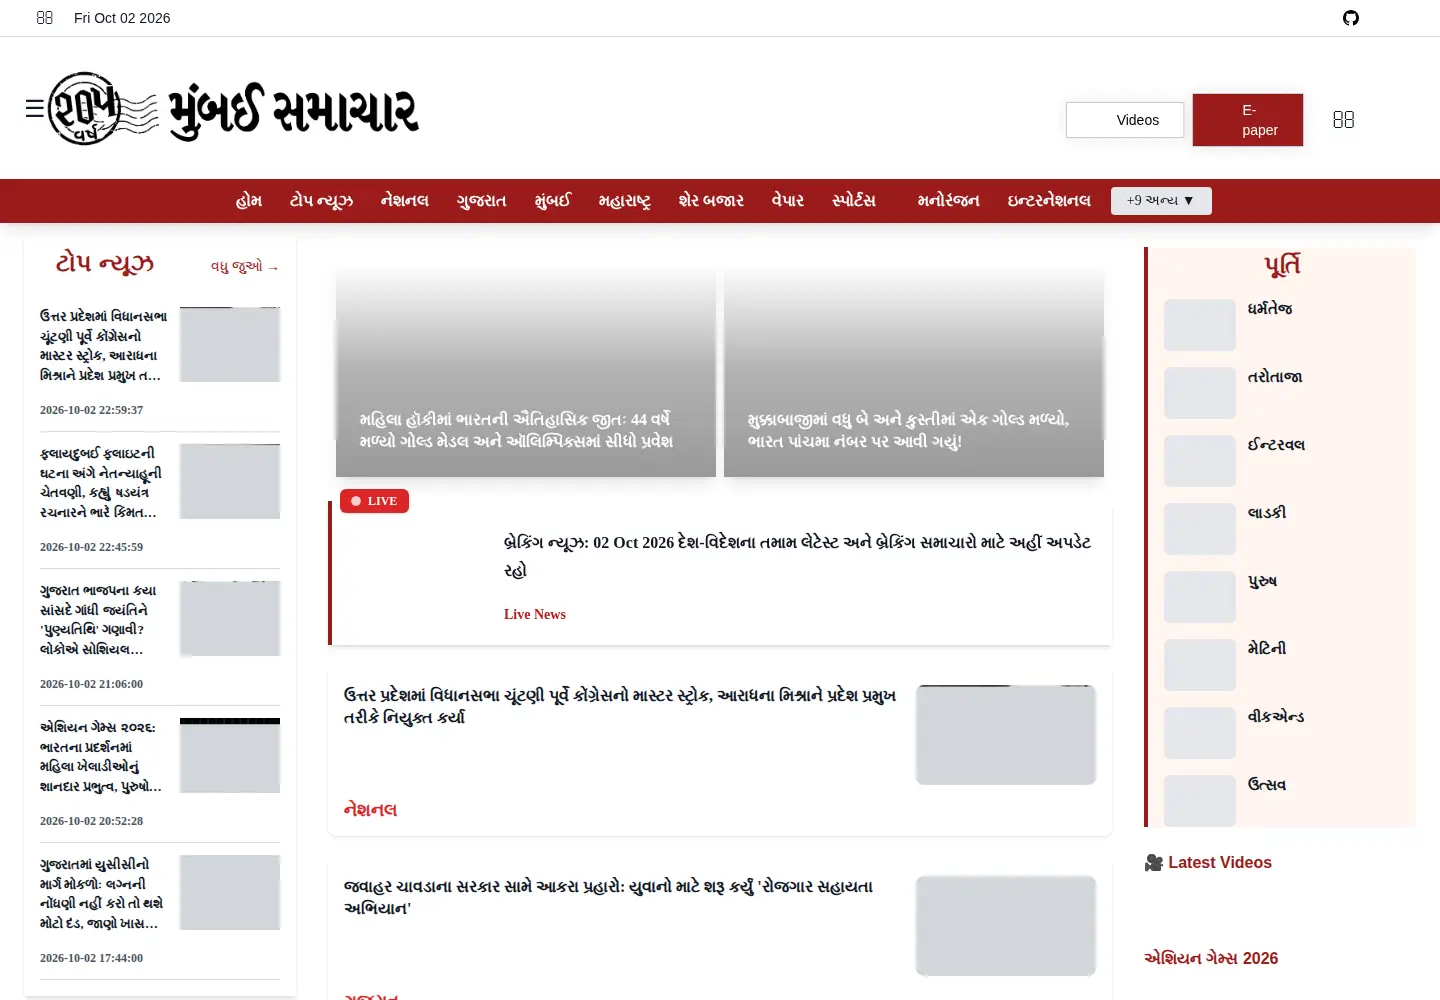Click the મેટિની thumbnail image
Image resolution: width=1440 pixels, height=1000 pixels.
click(x=1200, y=665)
